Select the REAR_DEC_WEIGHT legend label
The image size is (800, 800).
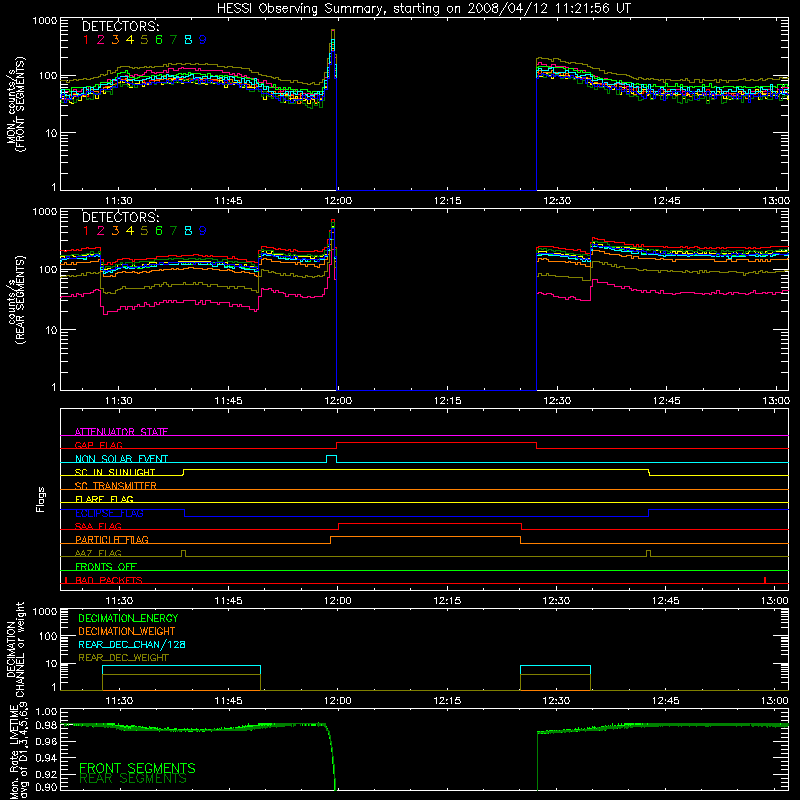tap(123, 658)
